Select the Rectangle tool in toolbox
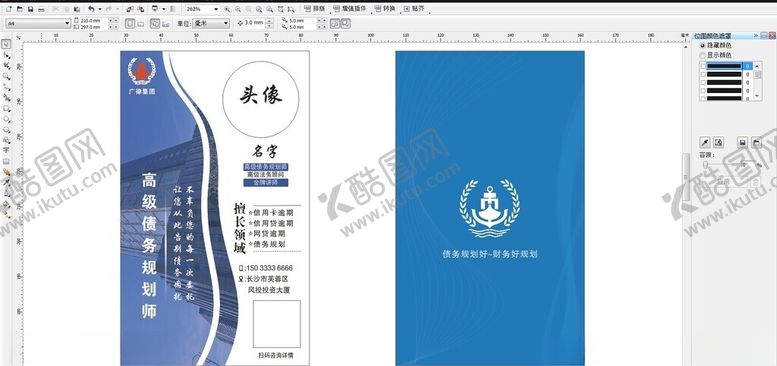 (x=6, y=108)
